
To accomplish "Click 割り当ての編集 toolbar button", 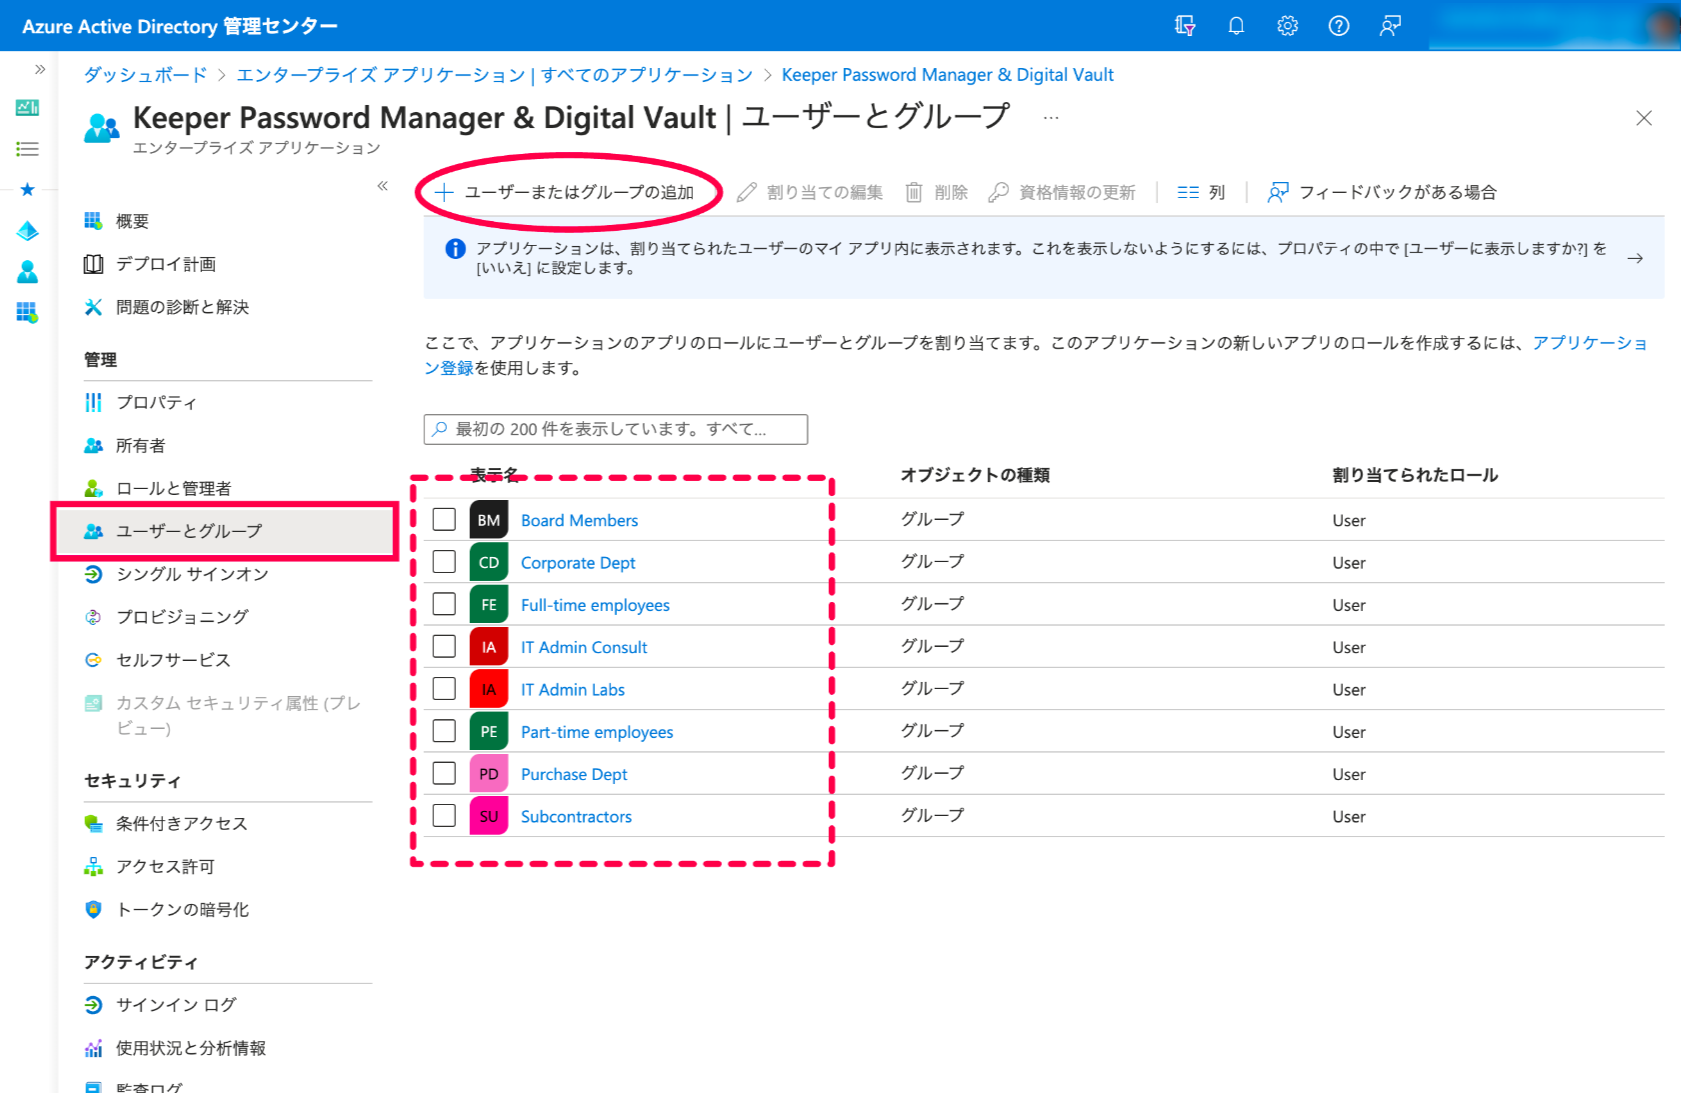I will pyautogui.click(x=810, y=192).
